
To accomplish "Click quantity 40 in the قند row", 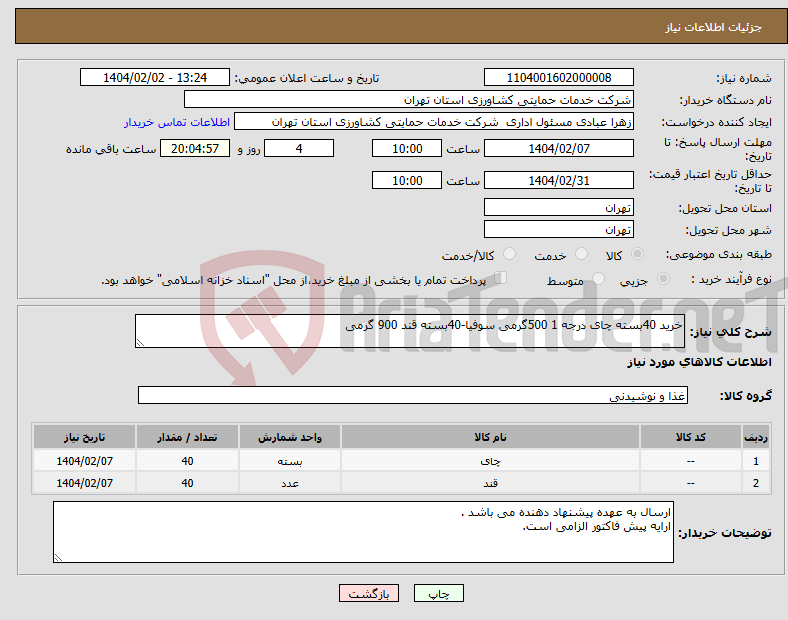I will [187, 483].
